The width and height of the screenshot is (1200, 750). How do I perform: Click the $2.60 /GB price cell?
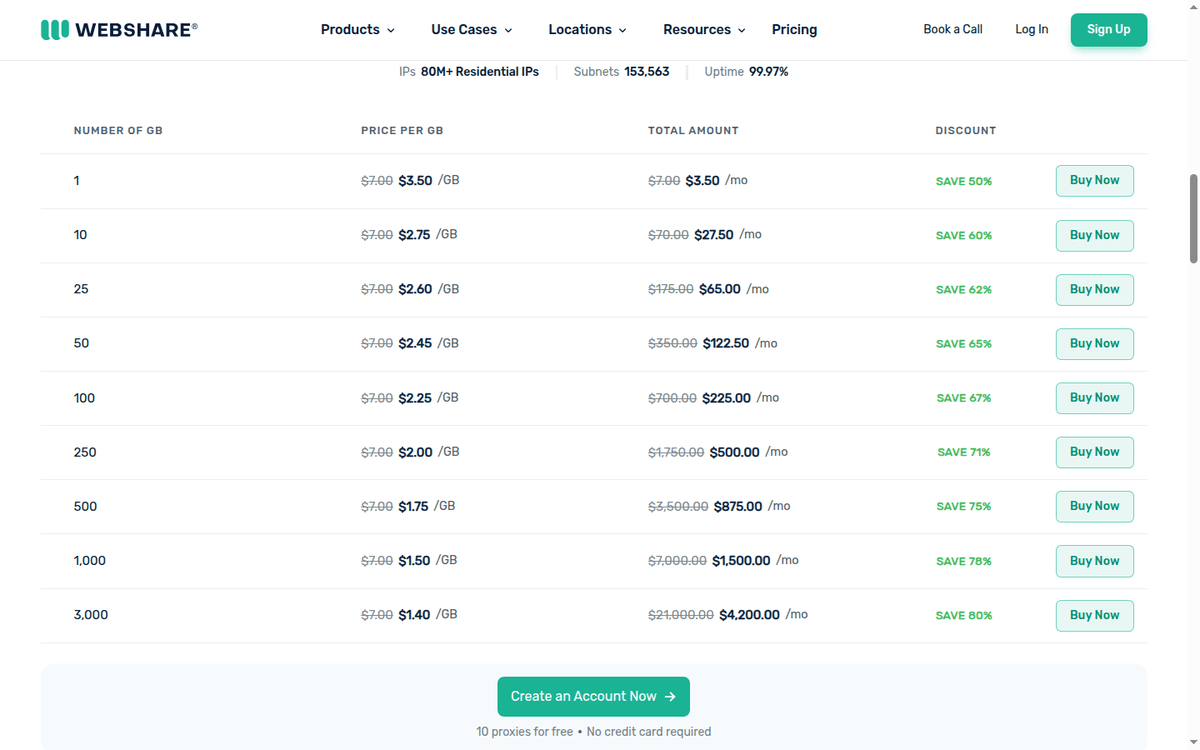tap(410, 289)
